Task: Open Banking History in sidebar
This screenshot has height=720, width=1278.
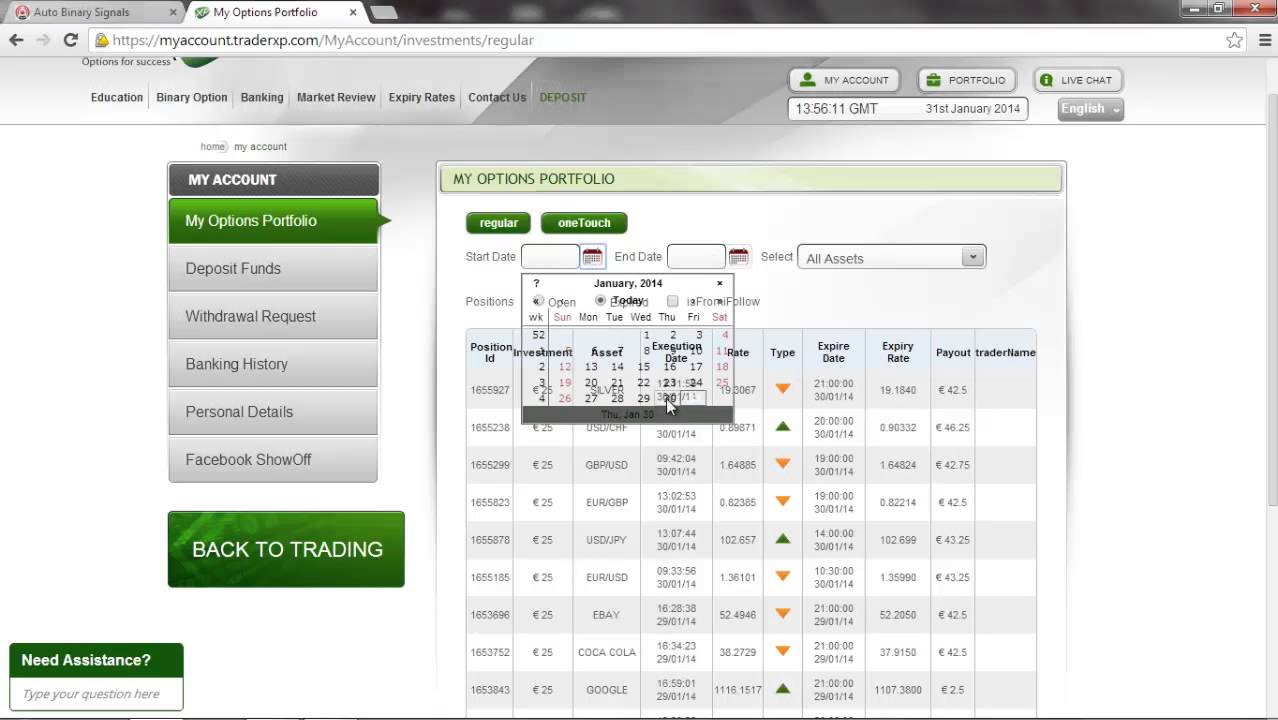Action: [x=274, y=364]
